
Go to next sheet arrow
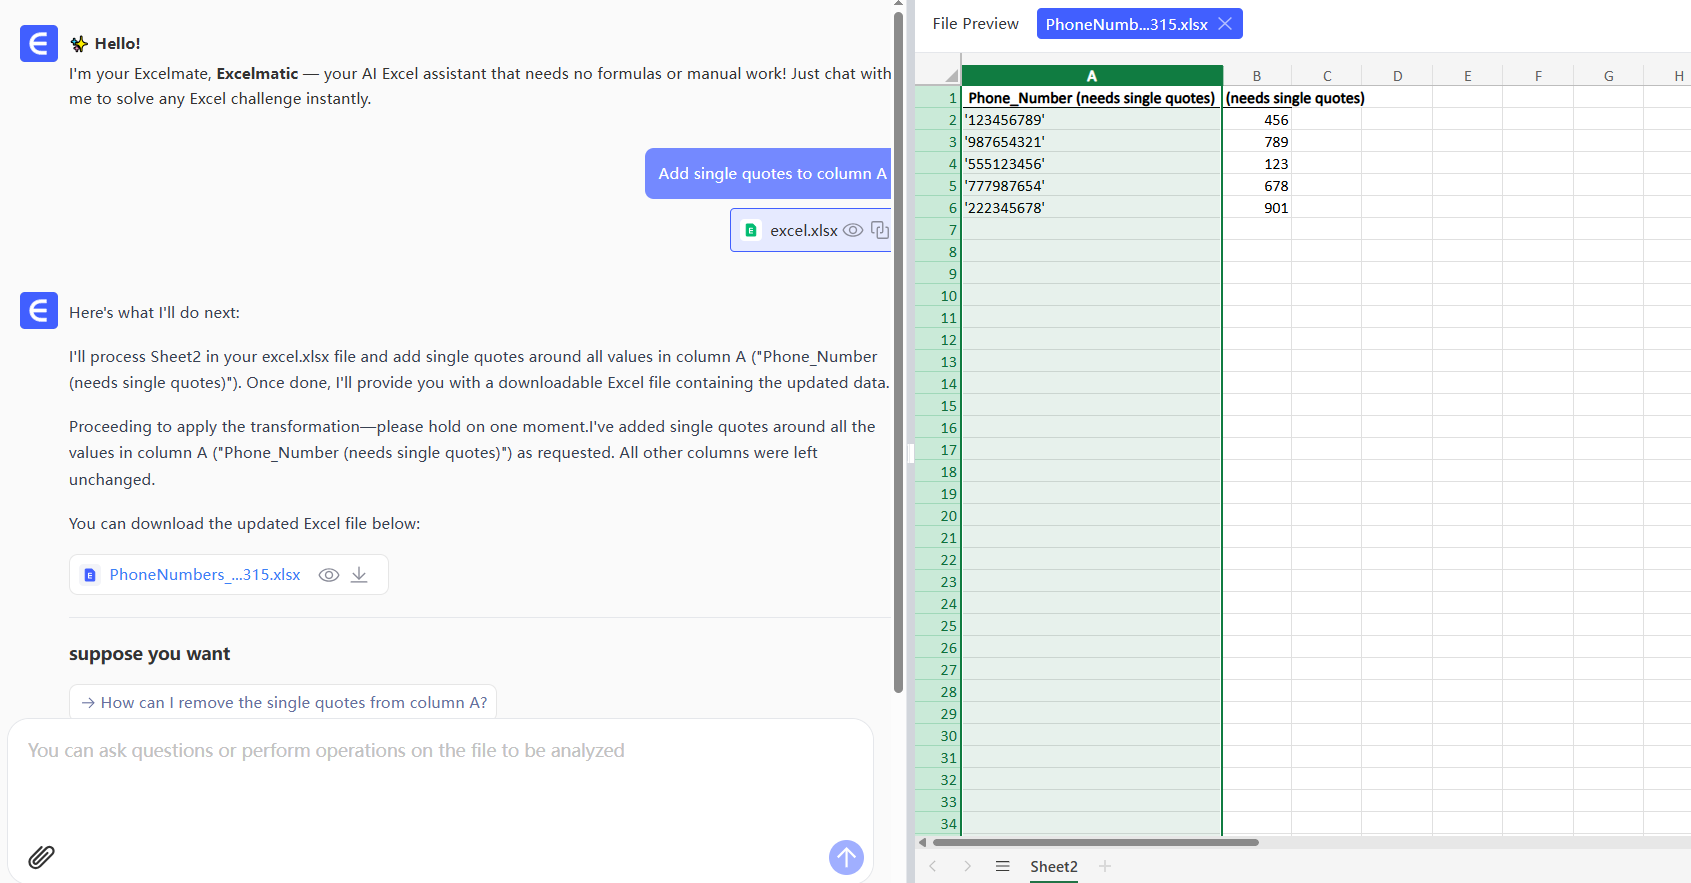point(967,866)
